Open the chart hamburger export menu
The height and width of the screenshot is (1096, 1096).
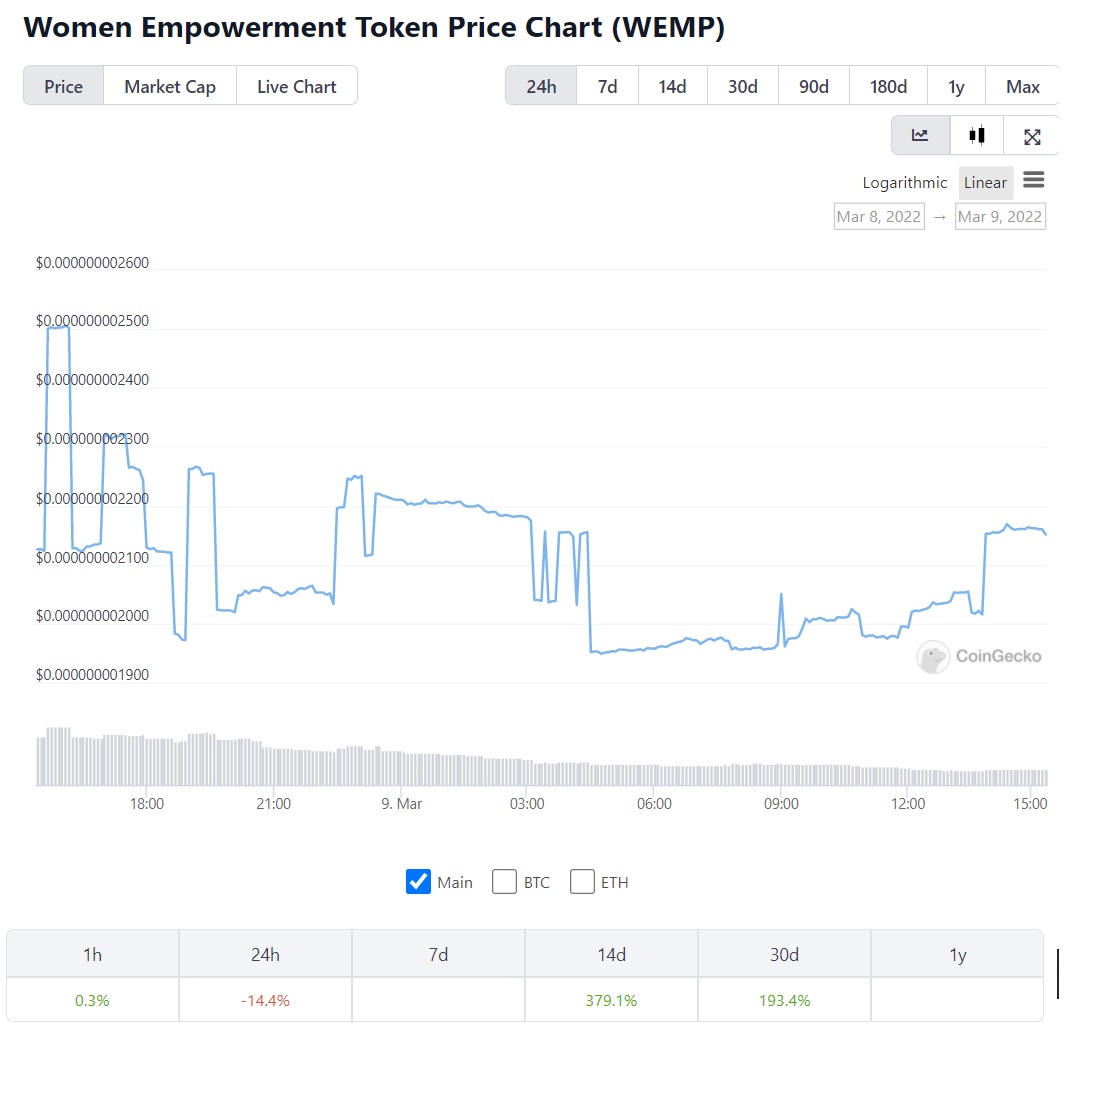point(1034,181)
